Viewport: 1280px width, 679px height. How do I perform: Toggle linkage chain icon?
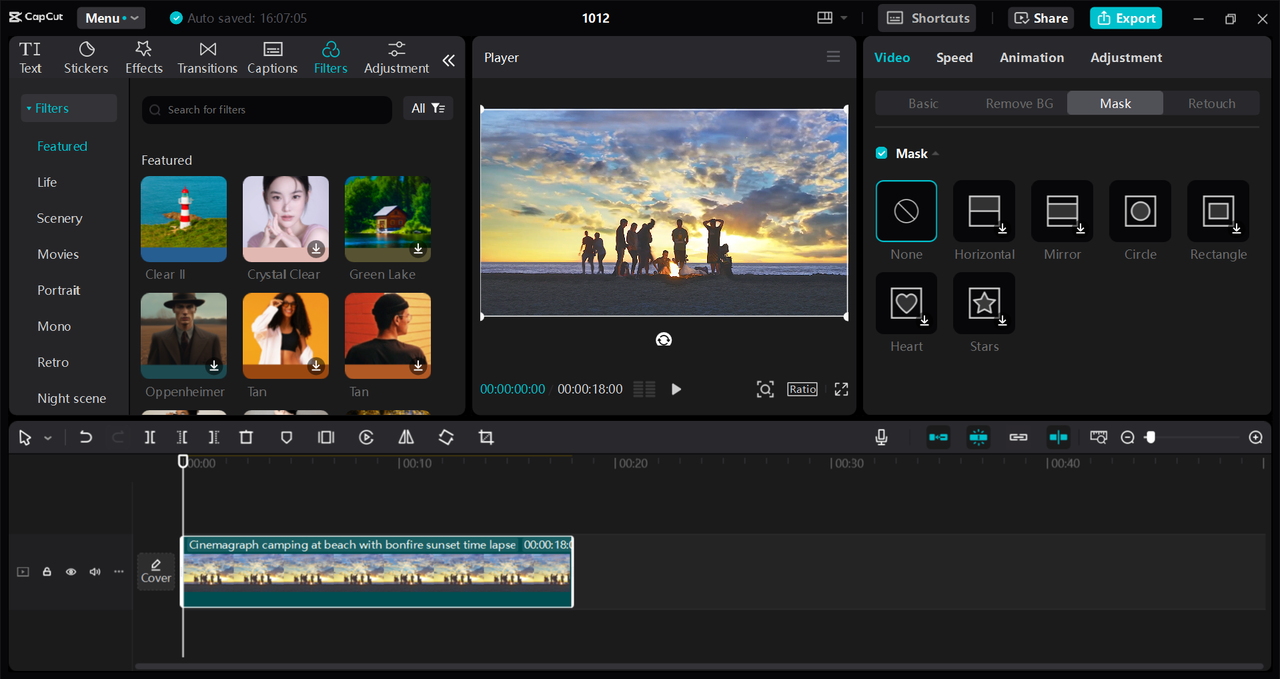[x=1018, y=437]
